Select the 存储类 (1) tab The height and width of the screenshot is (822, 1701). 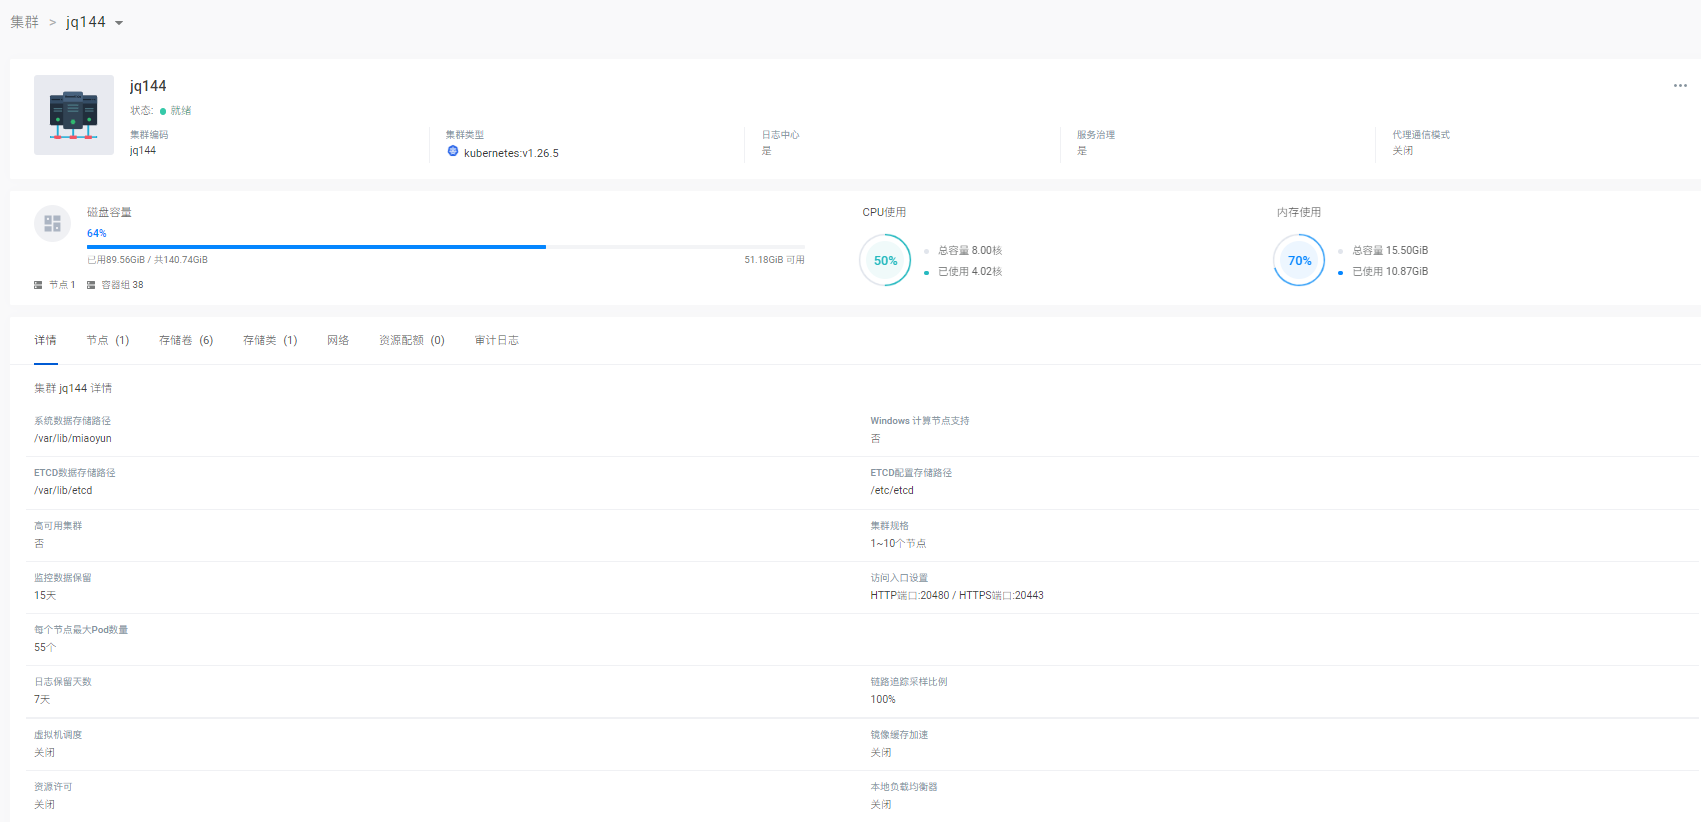tap(270, 340)
